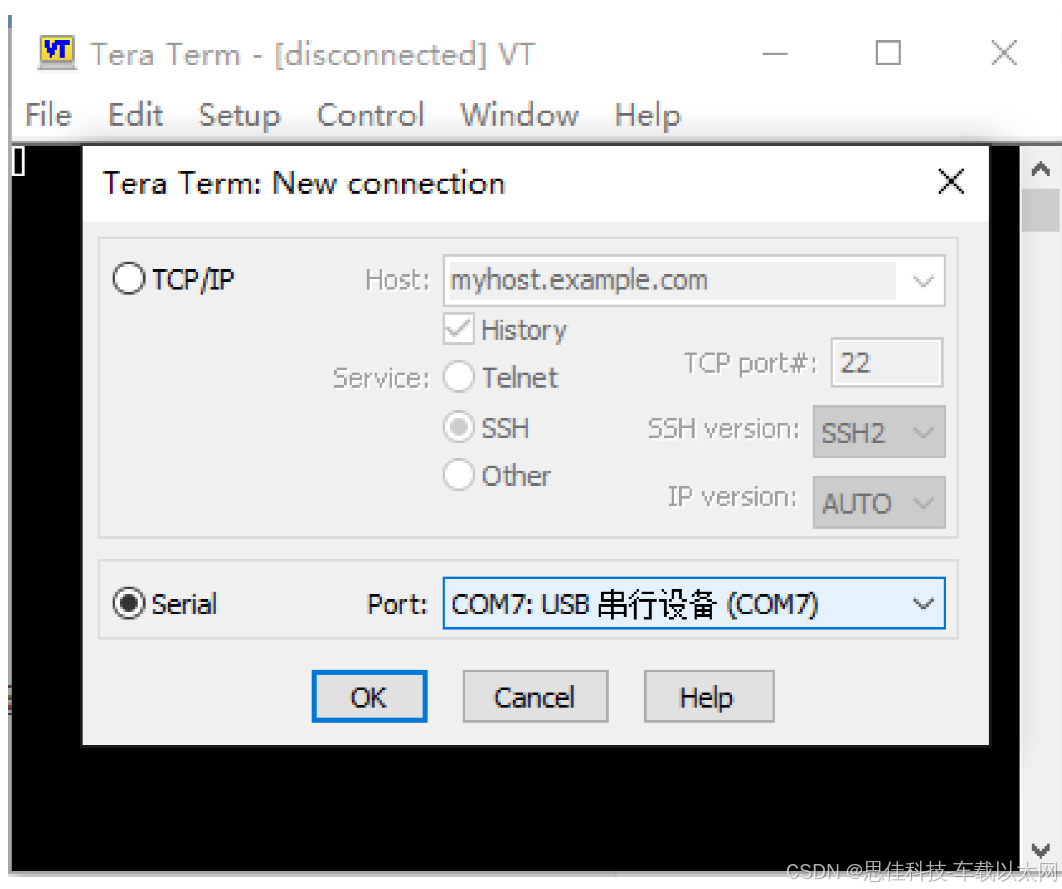Open the Control menu
The height and width of the screenshot is (889, 1062).
point(370,114)
